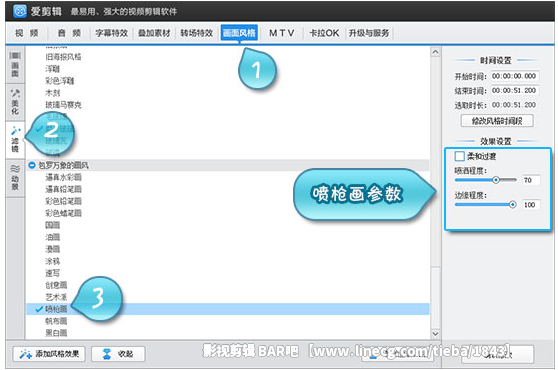This screenshot has width=558, height=370.
Task: Go to the 视频 tab
Action: [x=27, y=33]
